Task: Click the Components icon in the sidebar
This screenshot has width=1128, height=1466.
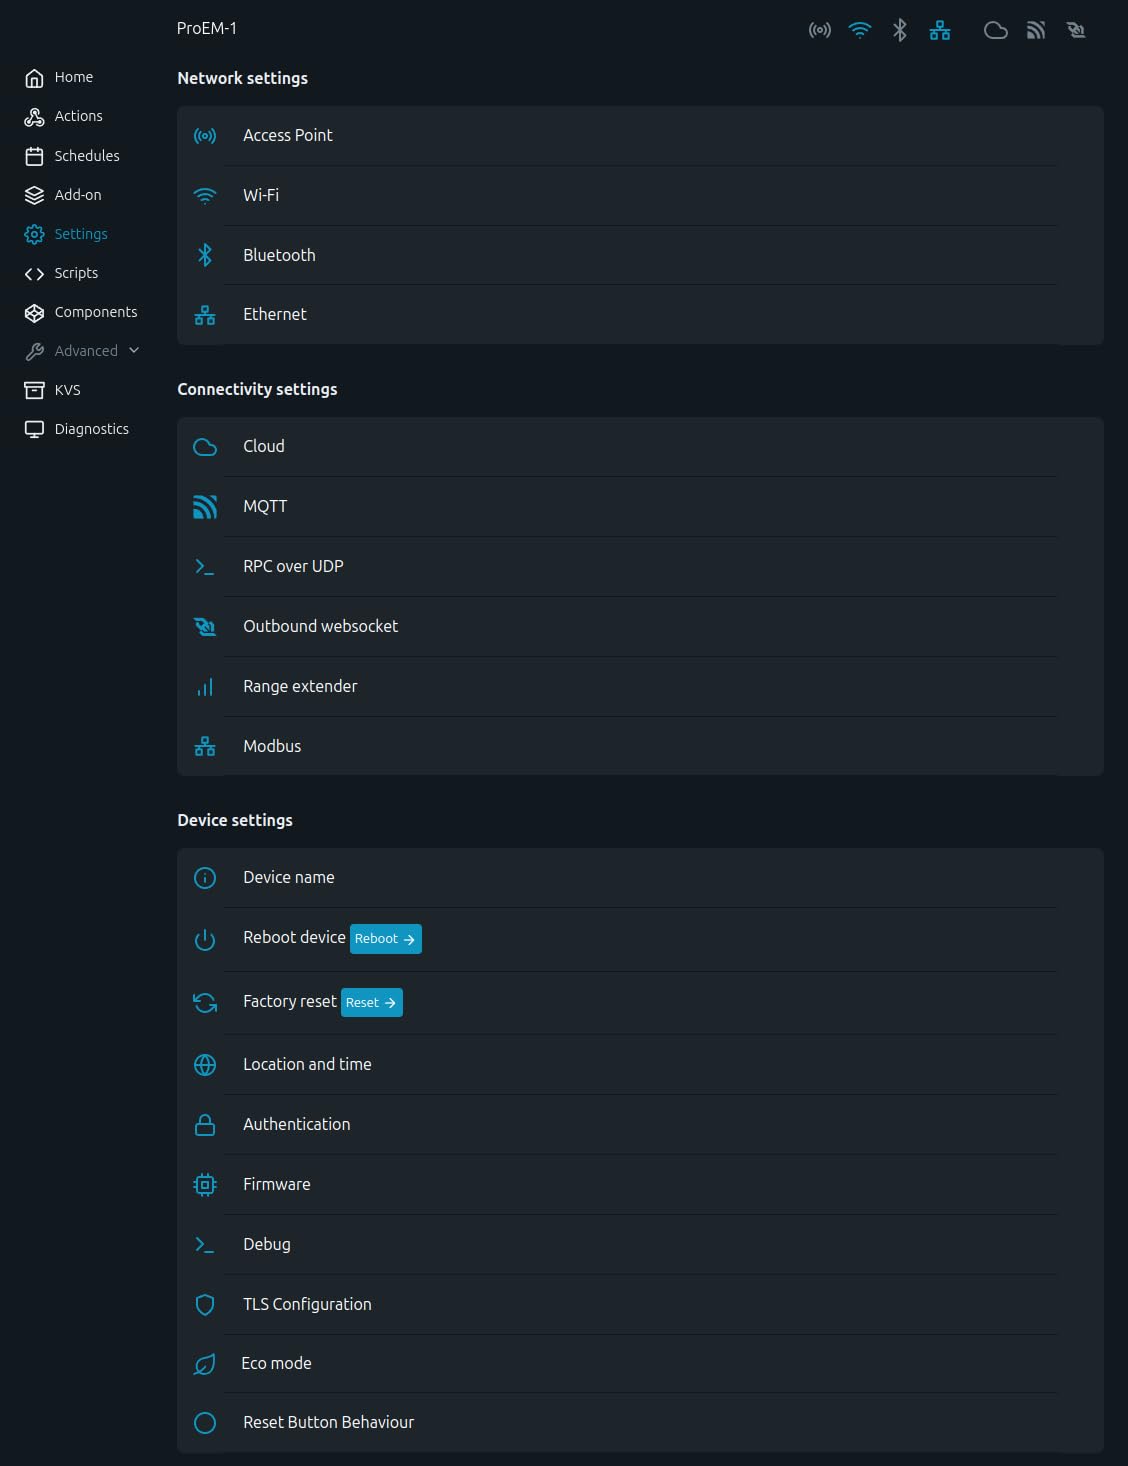Action: [x=33, y=312]
